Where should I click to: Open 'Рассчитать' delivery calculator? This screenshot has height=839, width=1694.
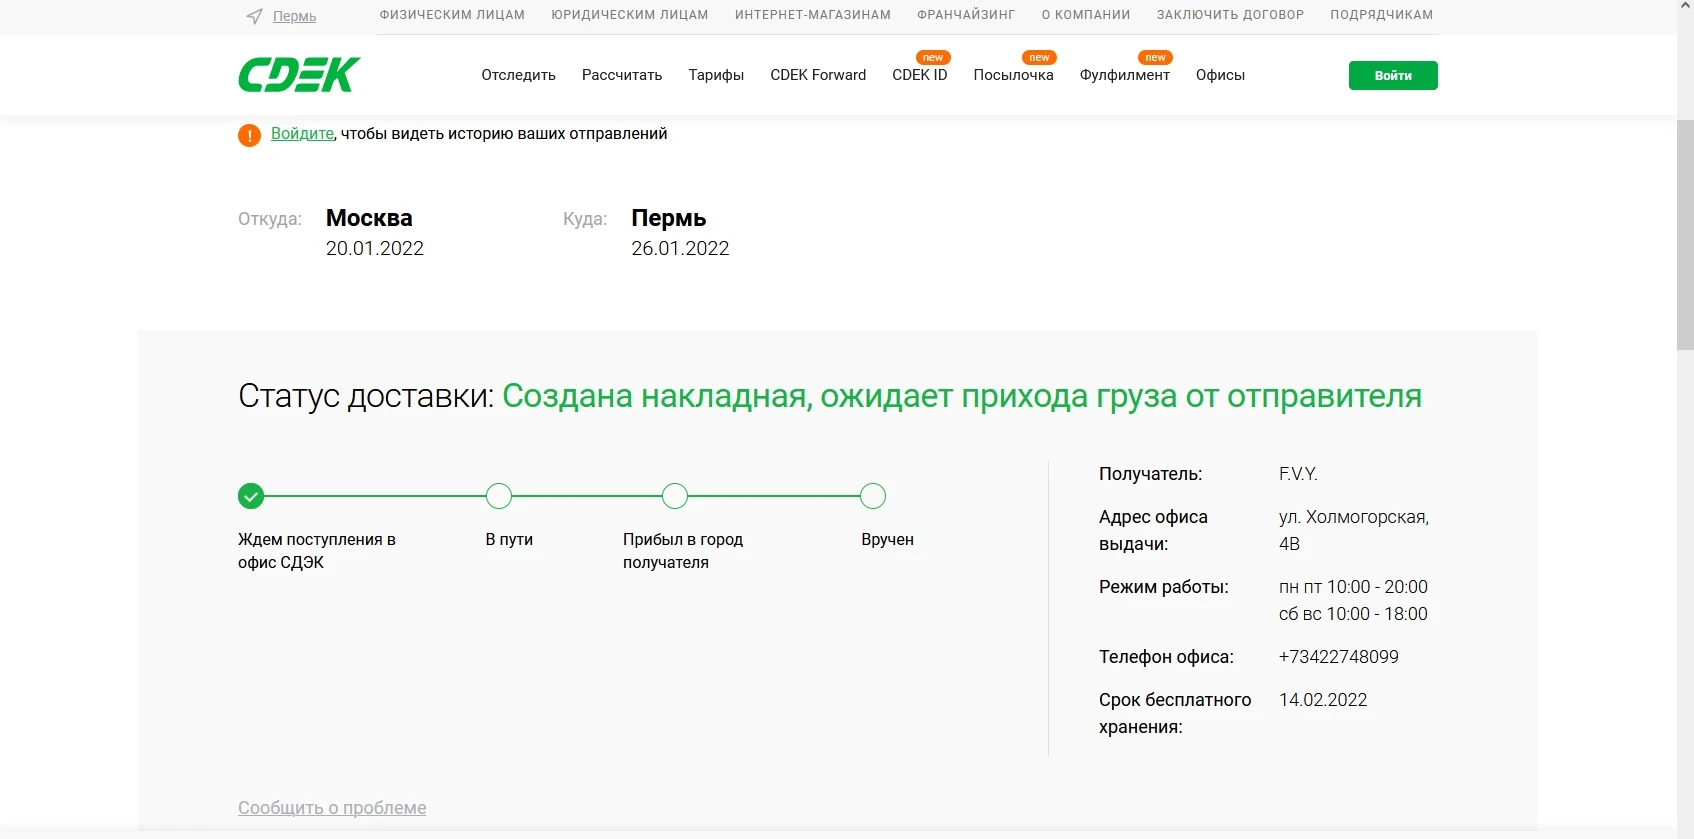pyautogui.click(x=622, y=75)
